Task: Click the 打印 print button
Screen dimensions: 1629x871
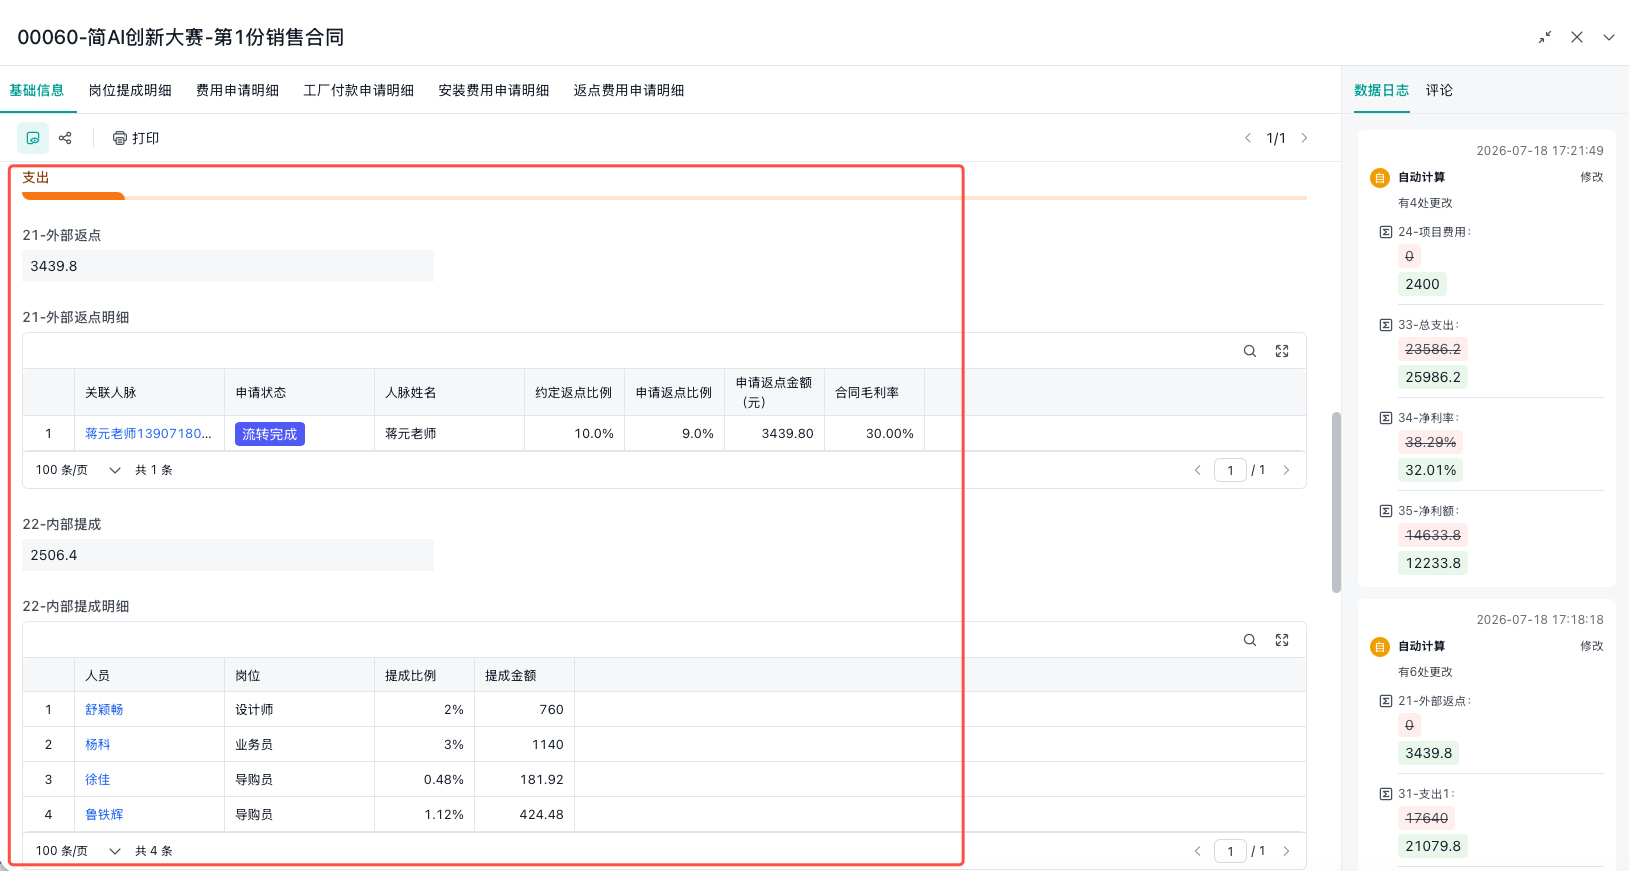Action: click(x=136, y=138)
